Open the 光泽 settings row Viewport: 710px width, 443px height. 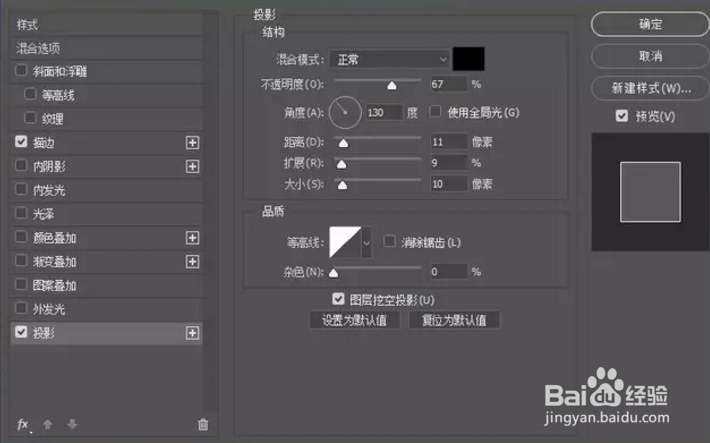(106, 214)
